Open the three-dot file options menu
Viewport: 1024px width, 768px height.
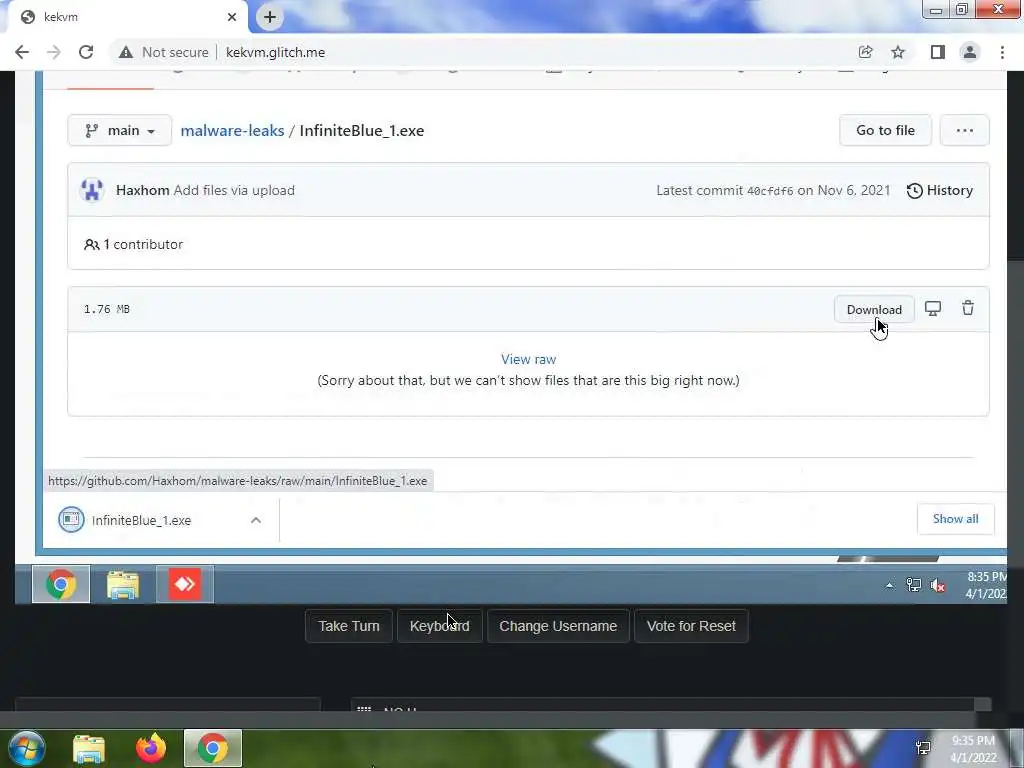[965, 131]
